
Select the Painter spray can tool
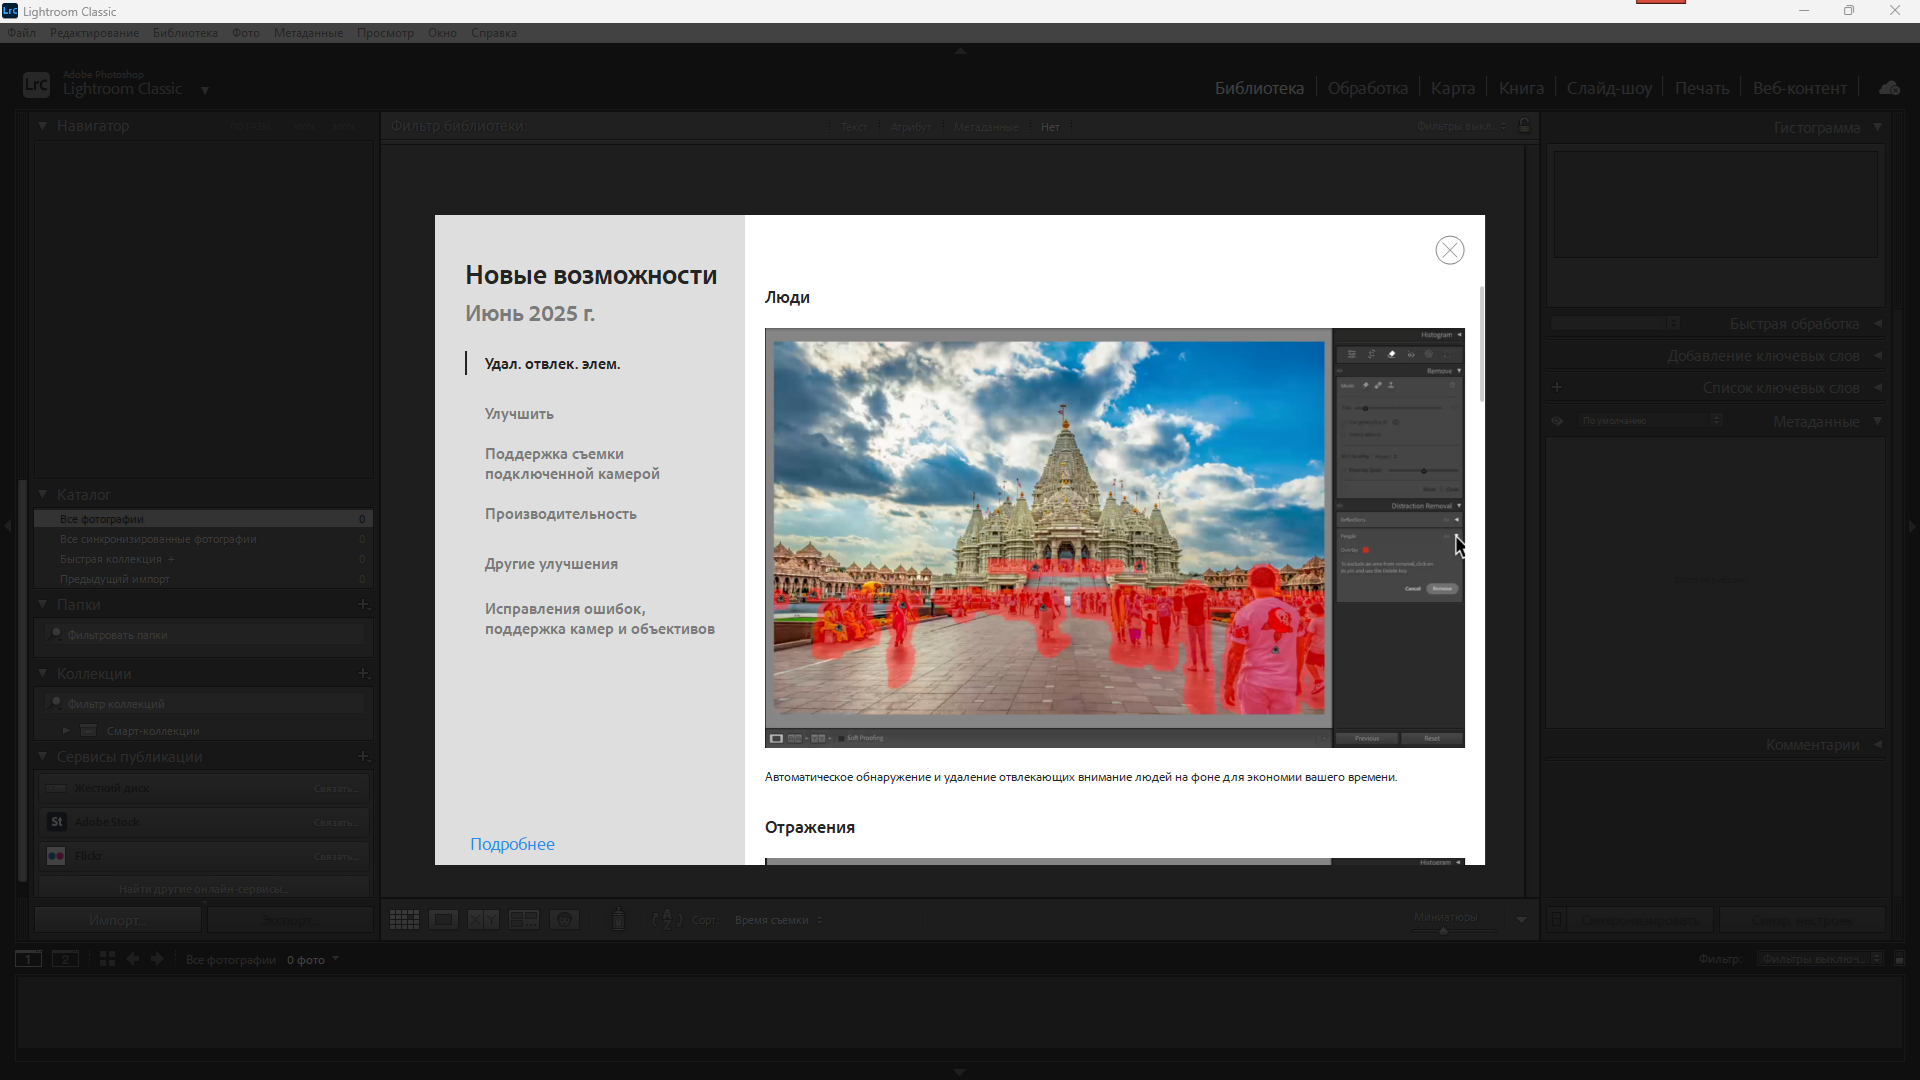pyautogui.click(x=618, y=920)
